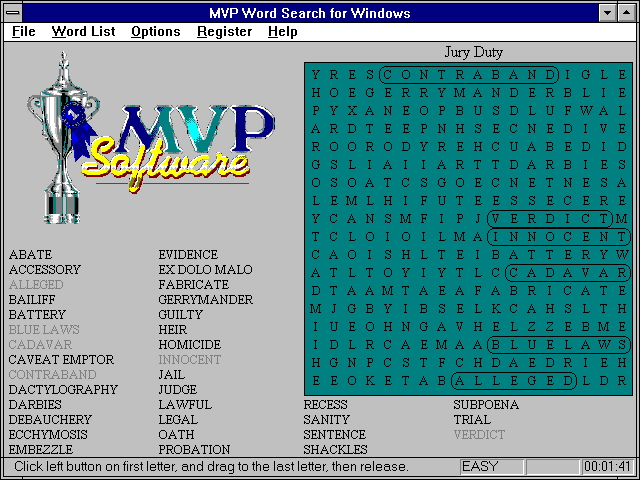This screenshot has height=480, width=640.
Task: Click the minimize arrow in title bar
Action: pyautogui.click(x=607, y=13)
